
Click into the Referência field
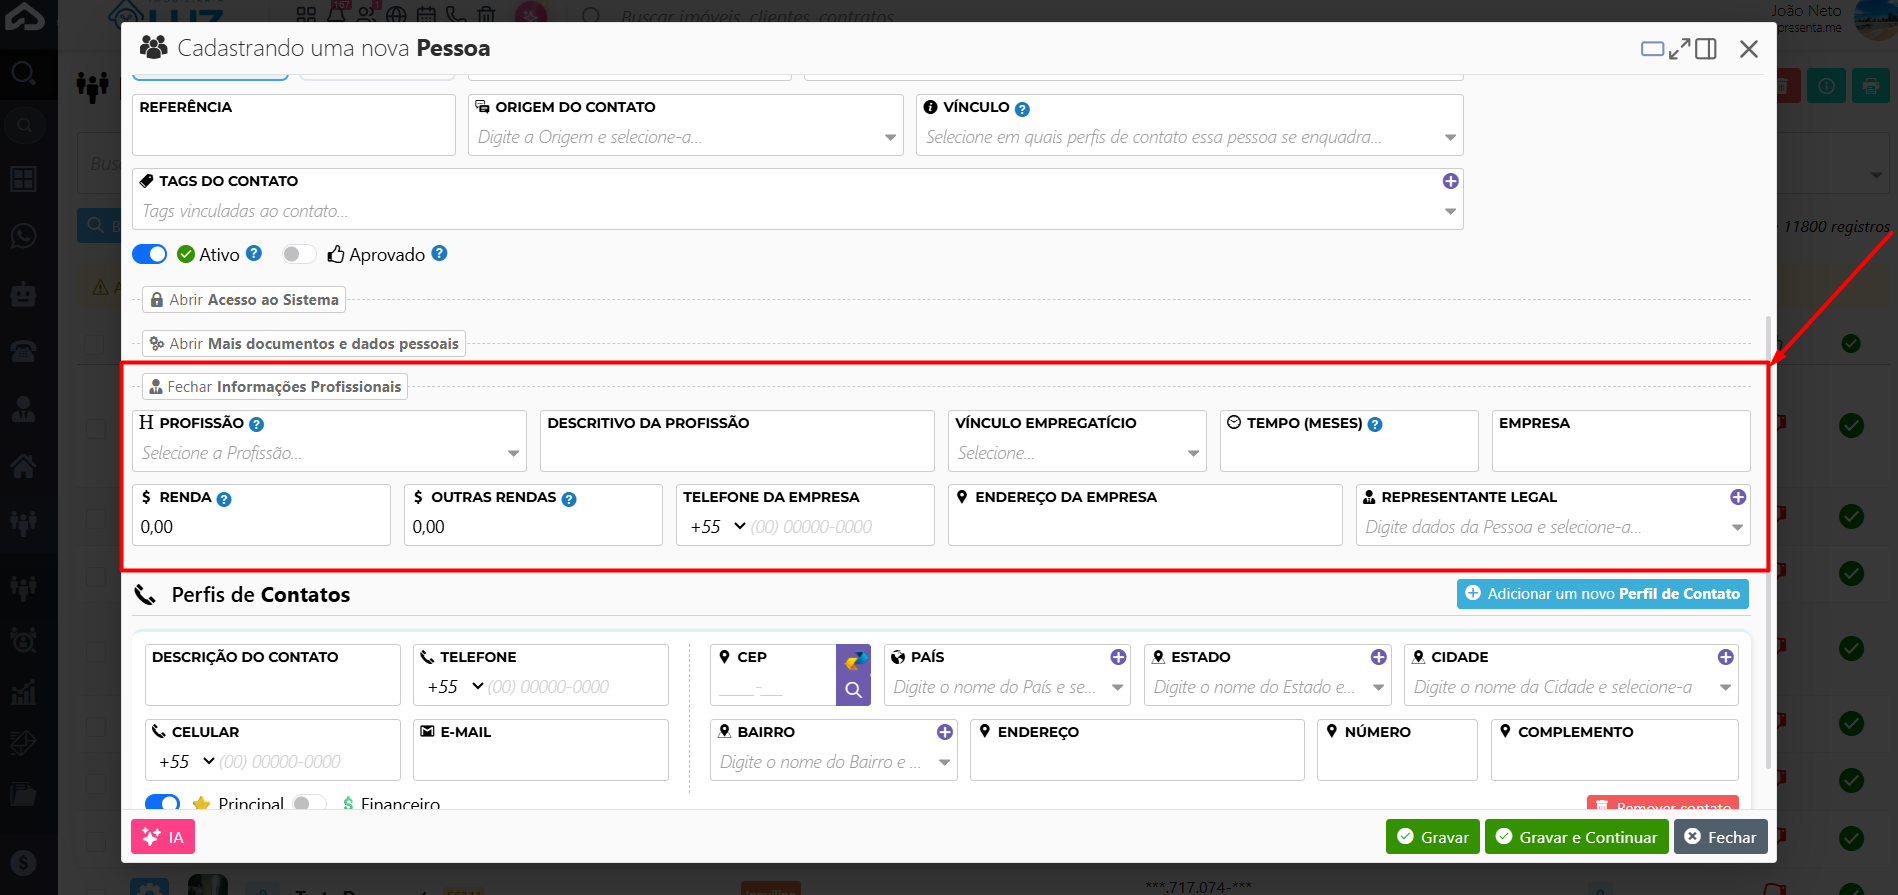pos(294,125)
